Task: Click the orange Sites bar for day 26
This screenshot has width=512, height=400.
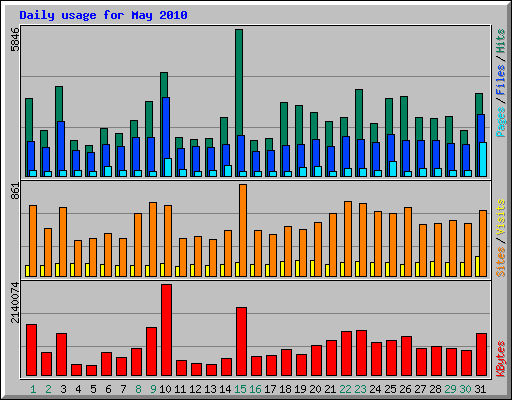Action: [408, 242]
